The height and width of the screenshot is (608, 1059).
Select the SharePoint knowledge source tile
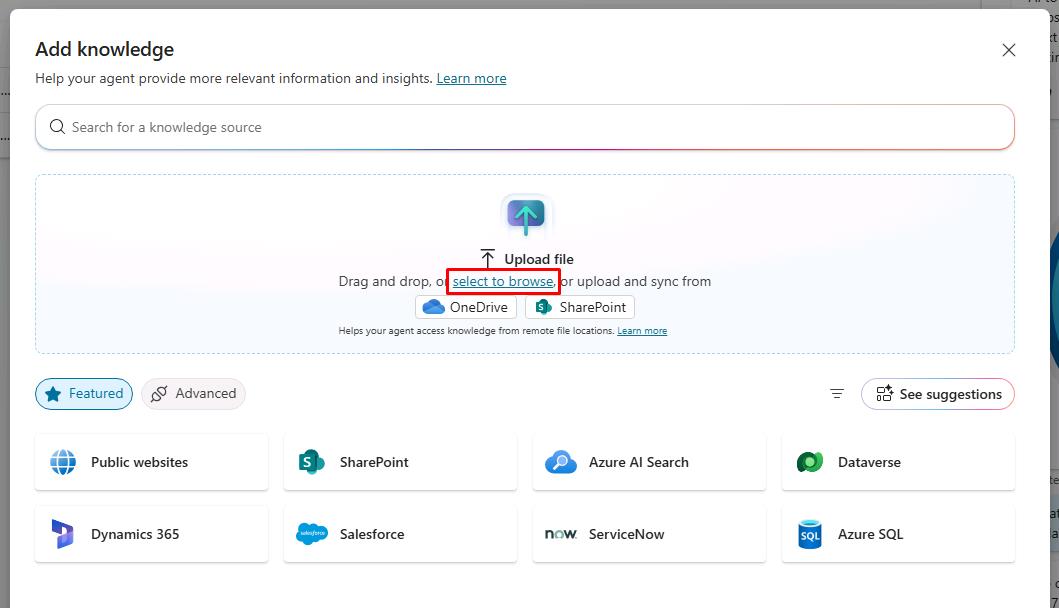[400, 462]
